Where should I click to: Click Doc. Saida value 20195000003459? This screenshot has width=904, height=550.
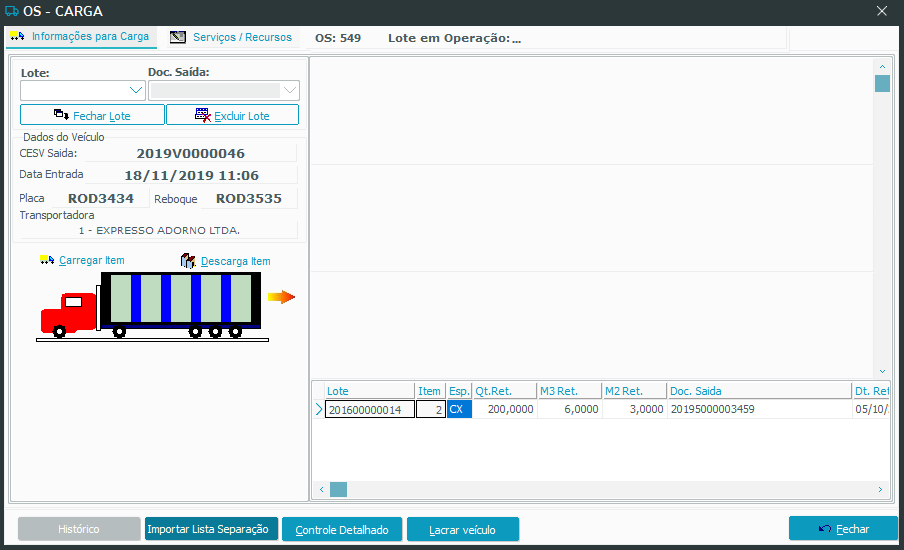point(759,409)
